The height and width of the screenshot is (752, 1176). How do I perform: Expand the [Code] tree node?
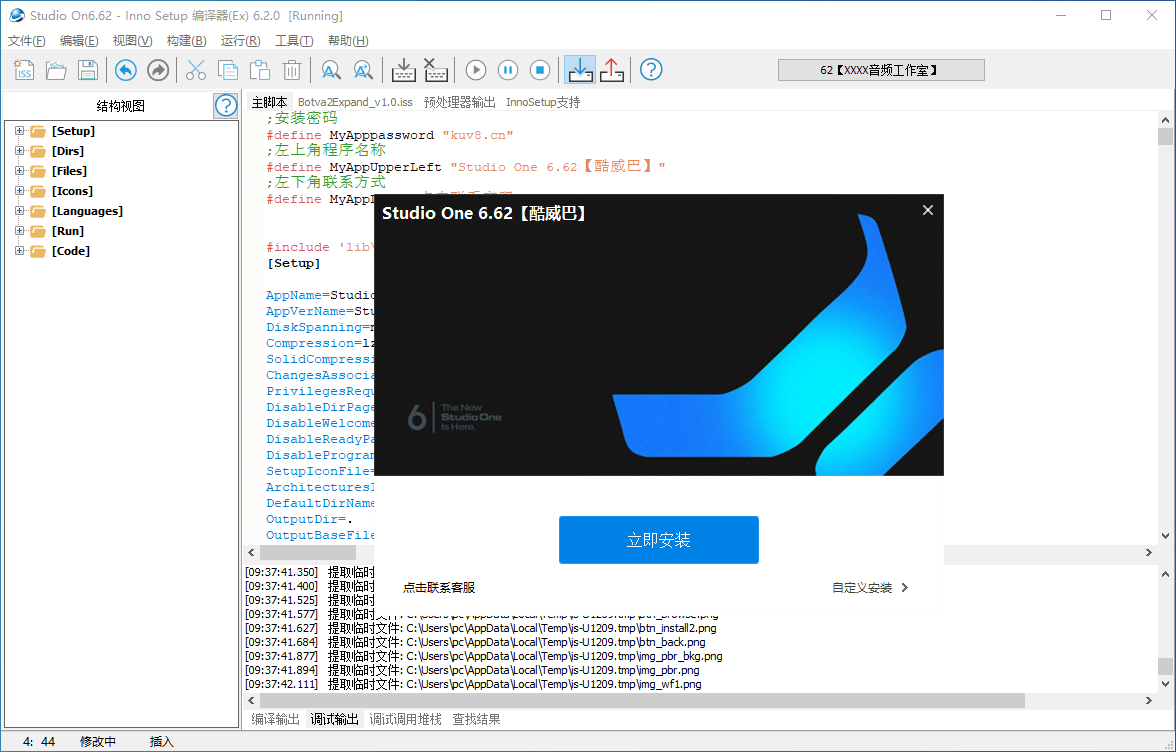point(20,250)
